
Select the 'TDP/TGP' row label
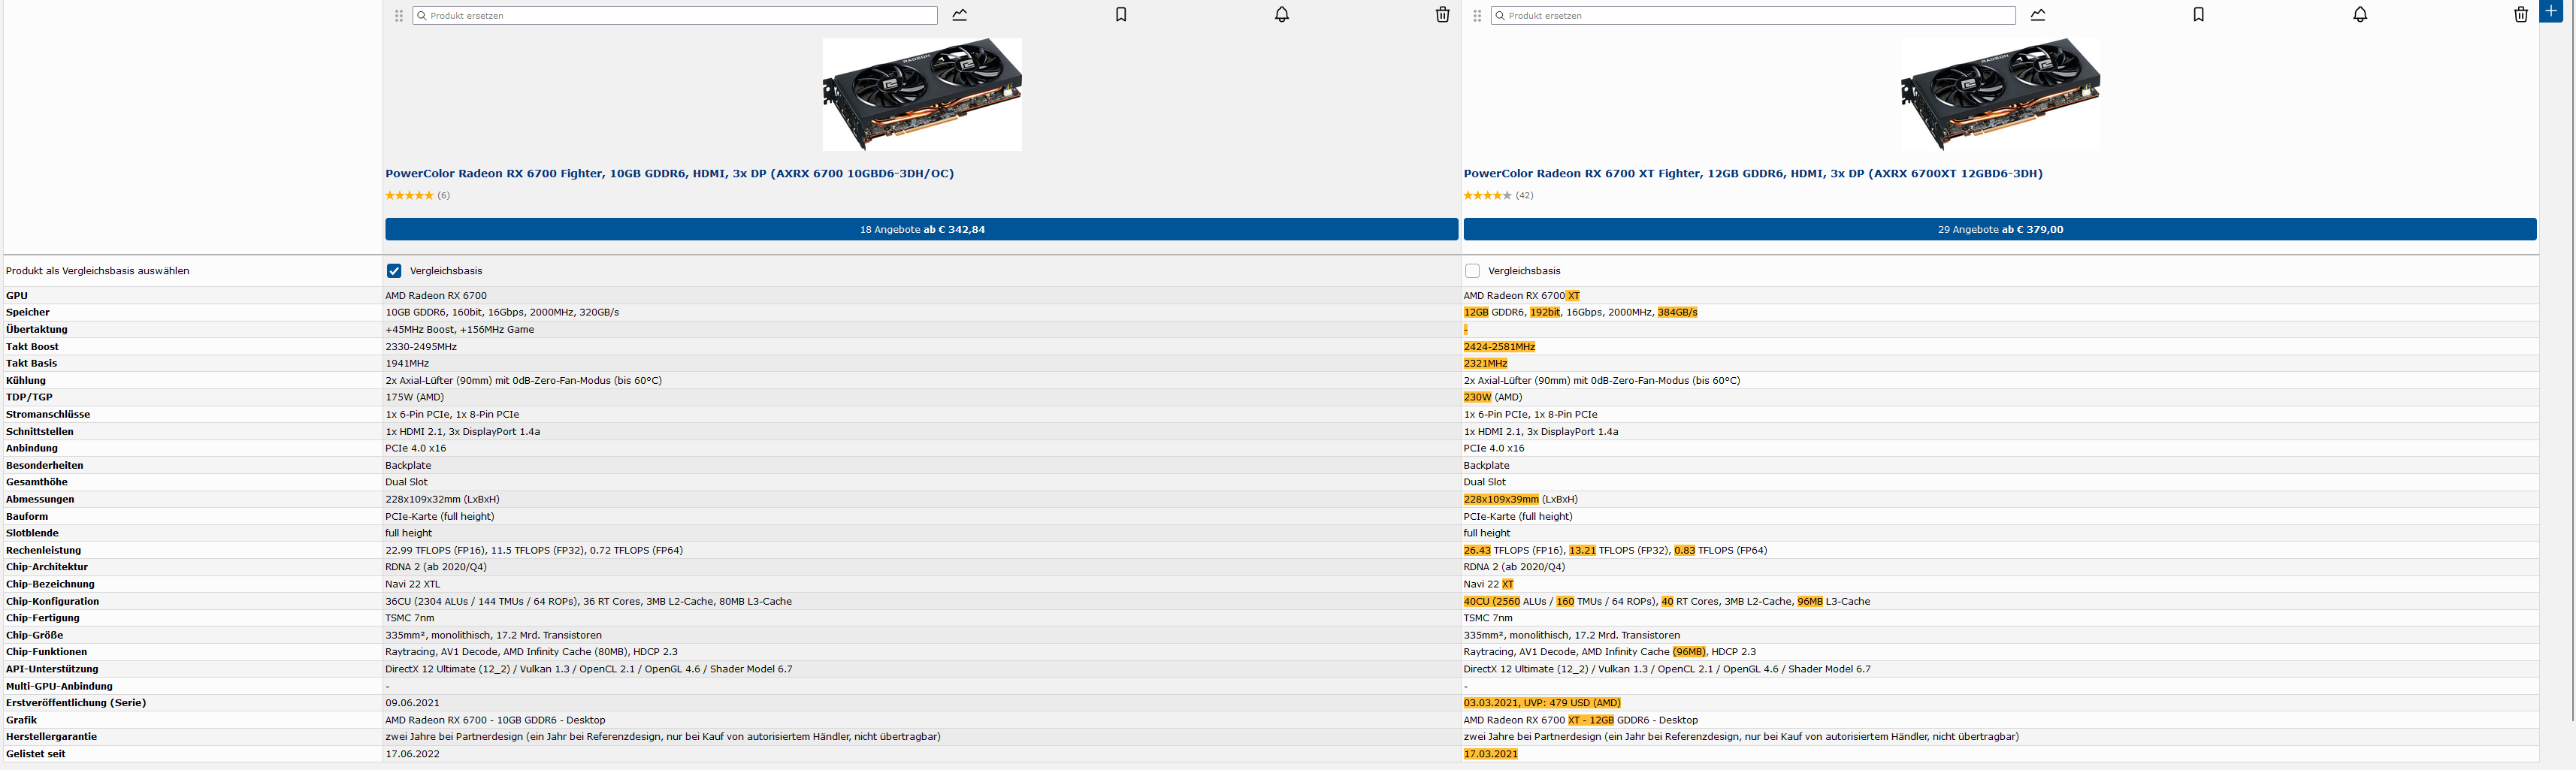pyautogui.click(x=29, y=398)
